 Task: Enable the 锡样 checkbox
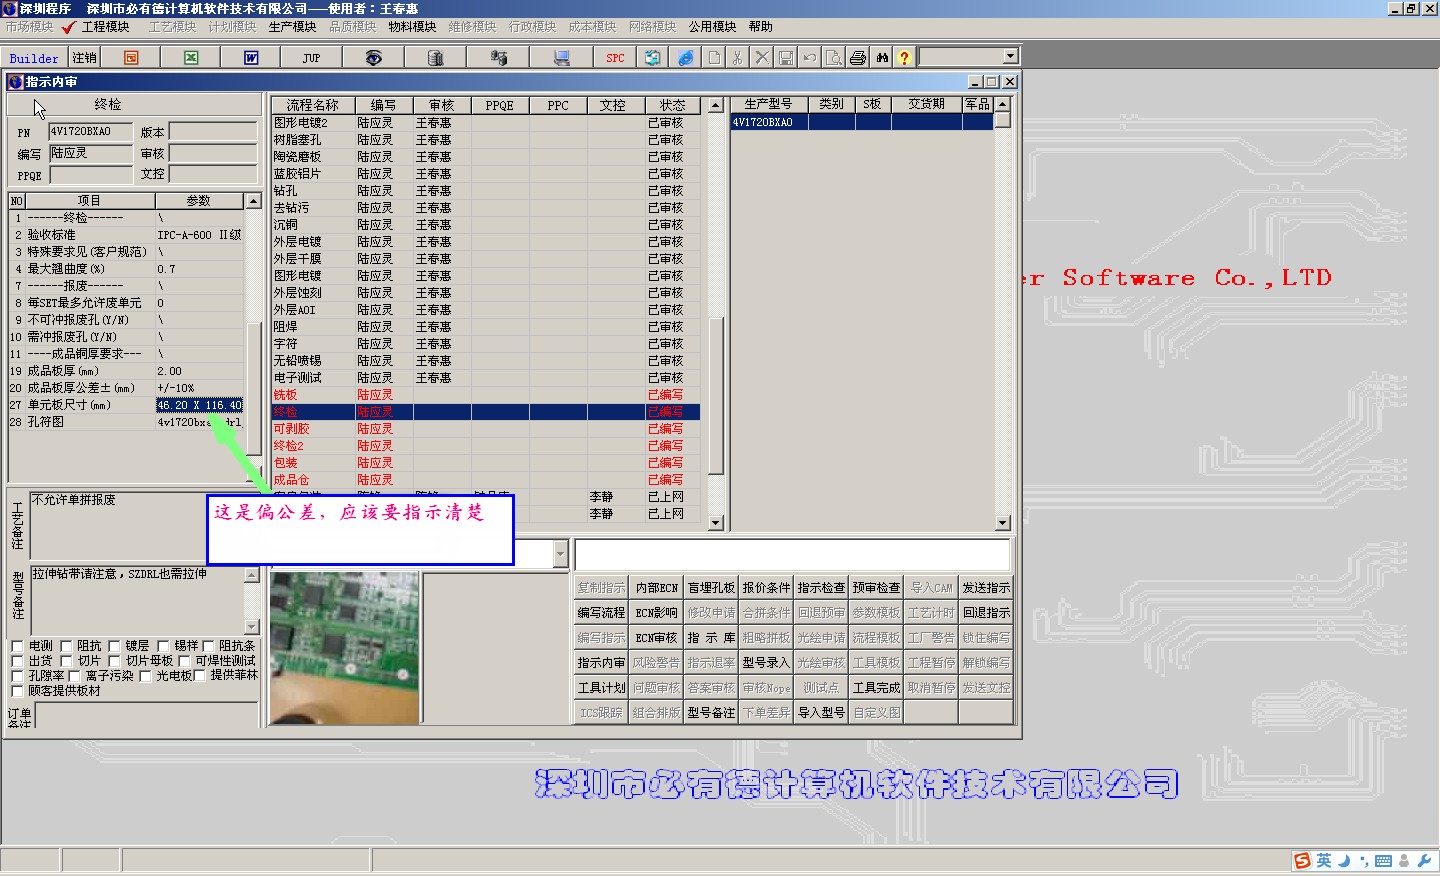coord(163,646)
